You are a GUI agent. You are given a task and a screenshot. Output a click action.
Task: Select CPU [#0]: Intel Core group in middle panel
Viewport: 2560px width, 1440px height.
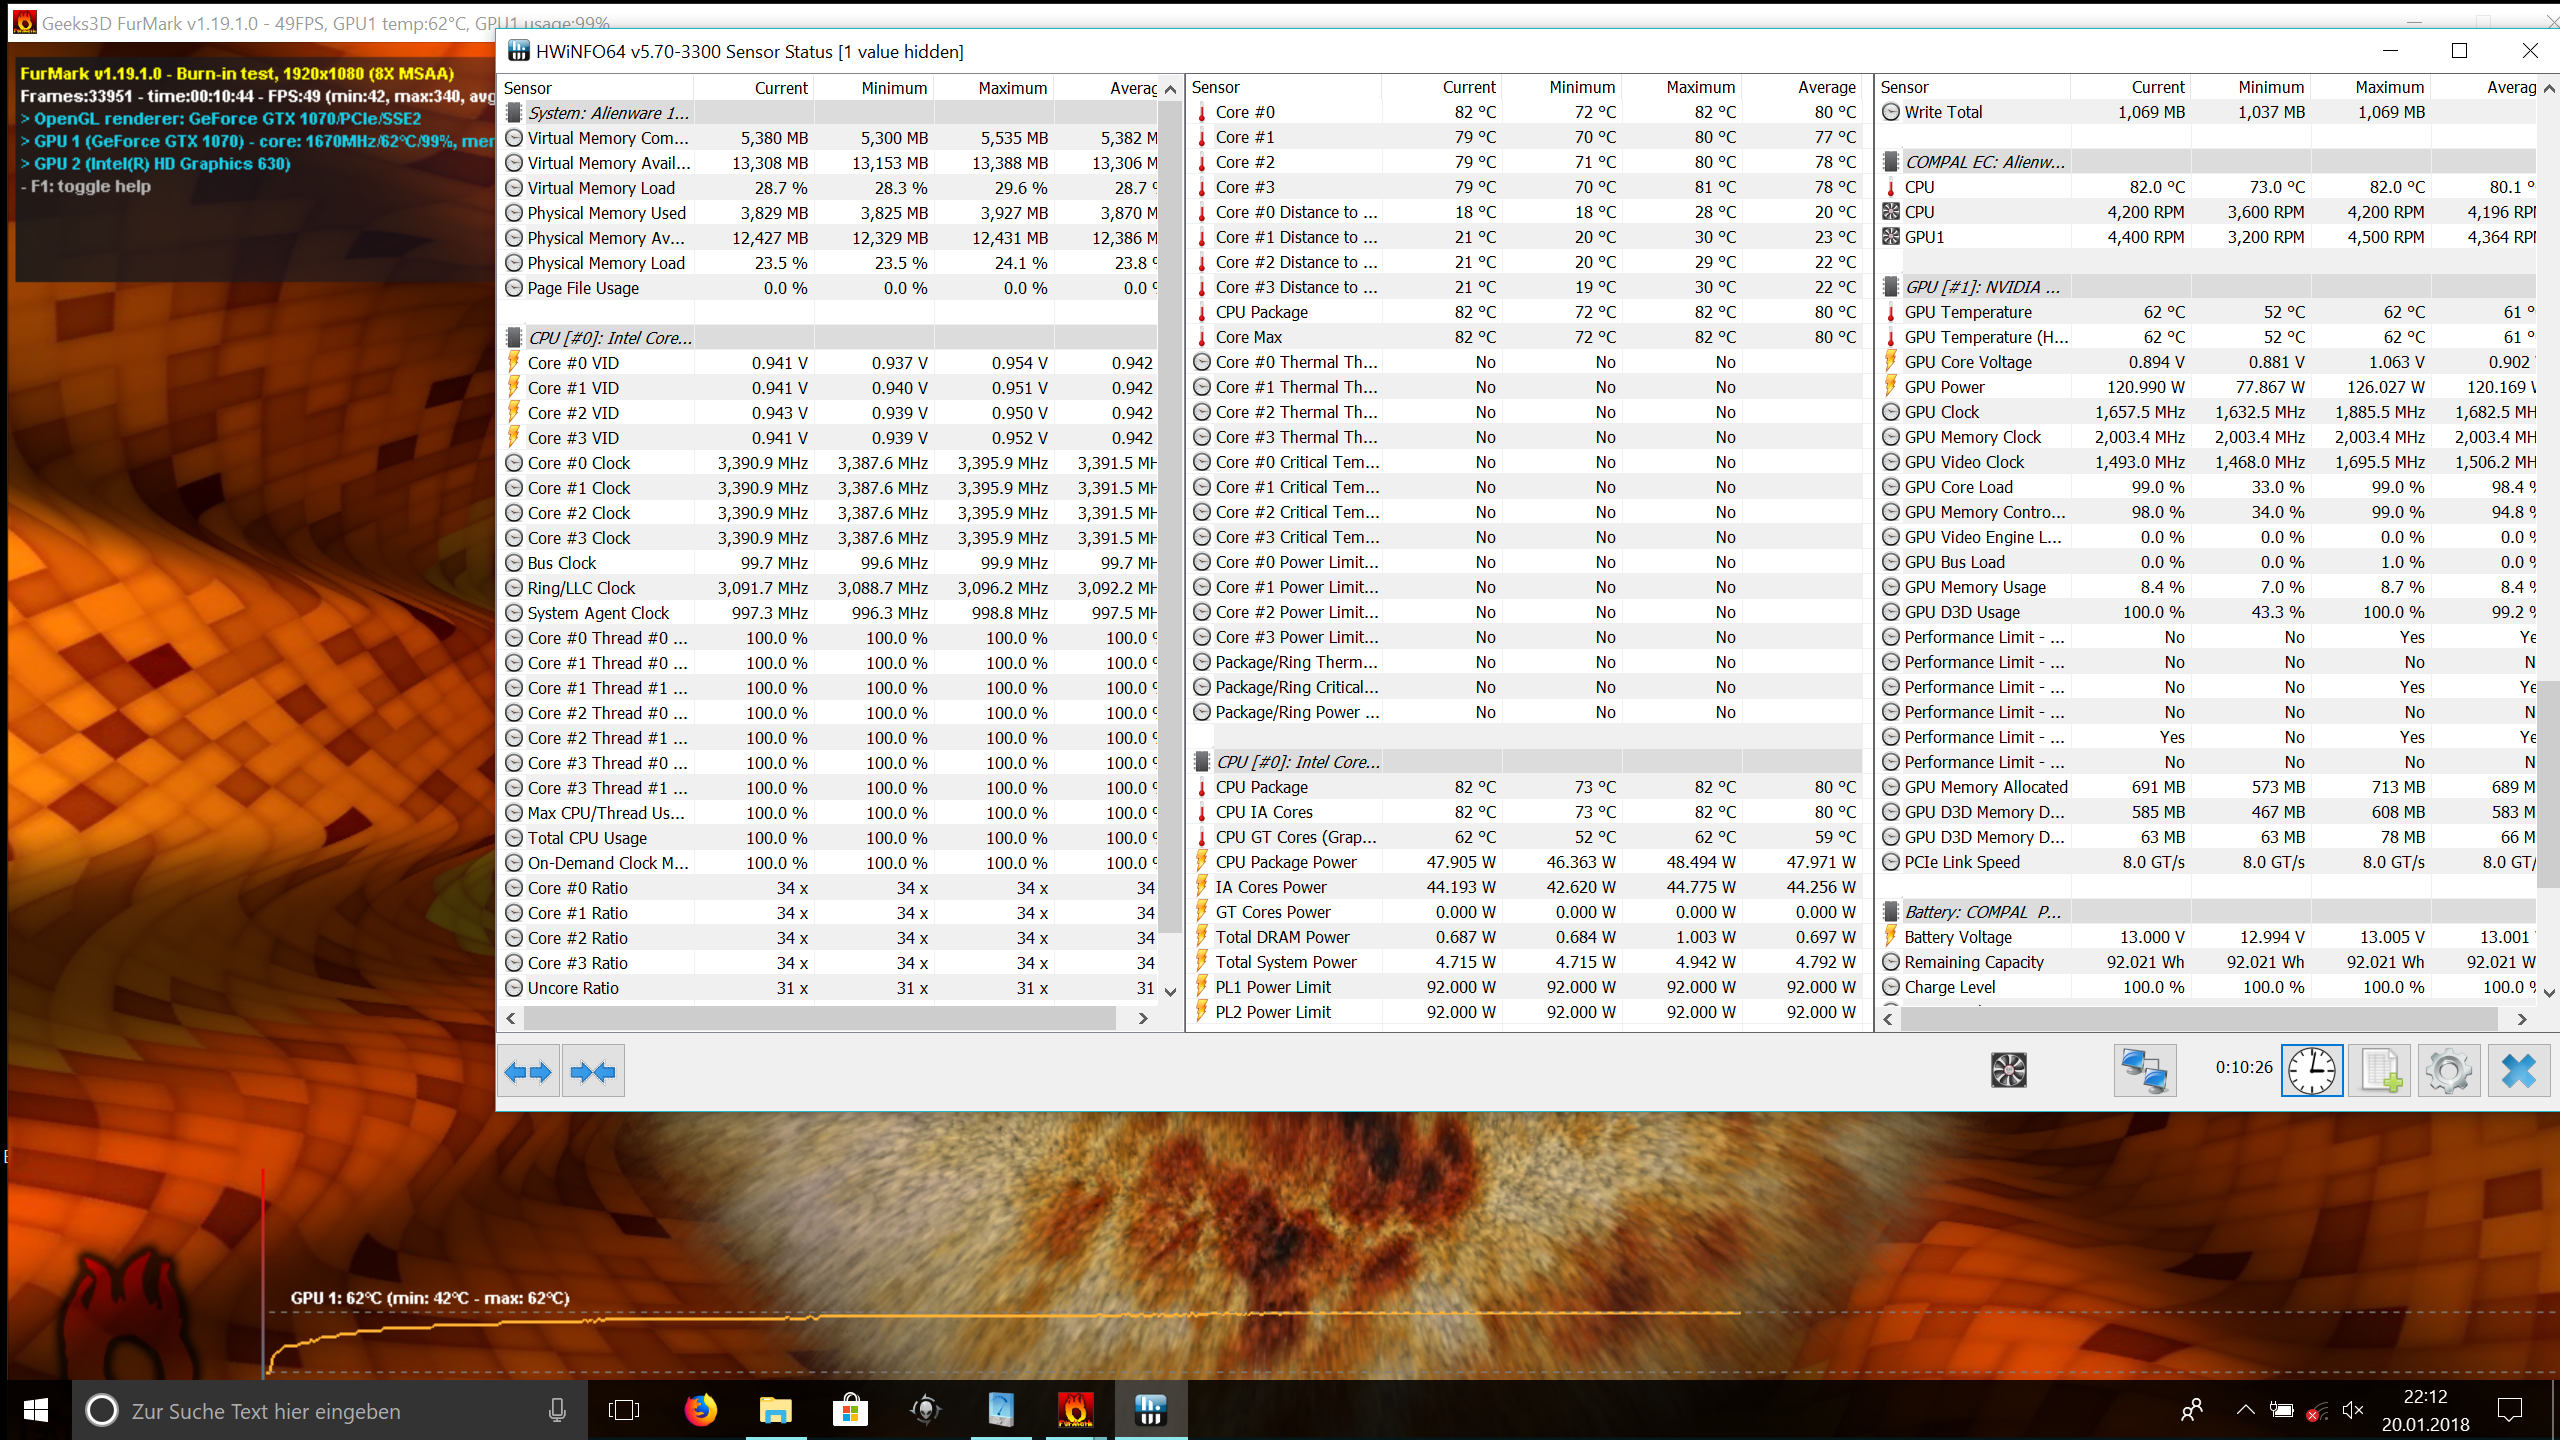1526,762
